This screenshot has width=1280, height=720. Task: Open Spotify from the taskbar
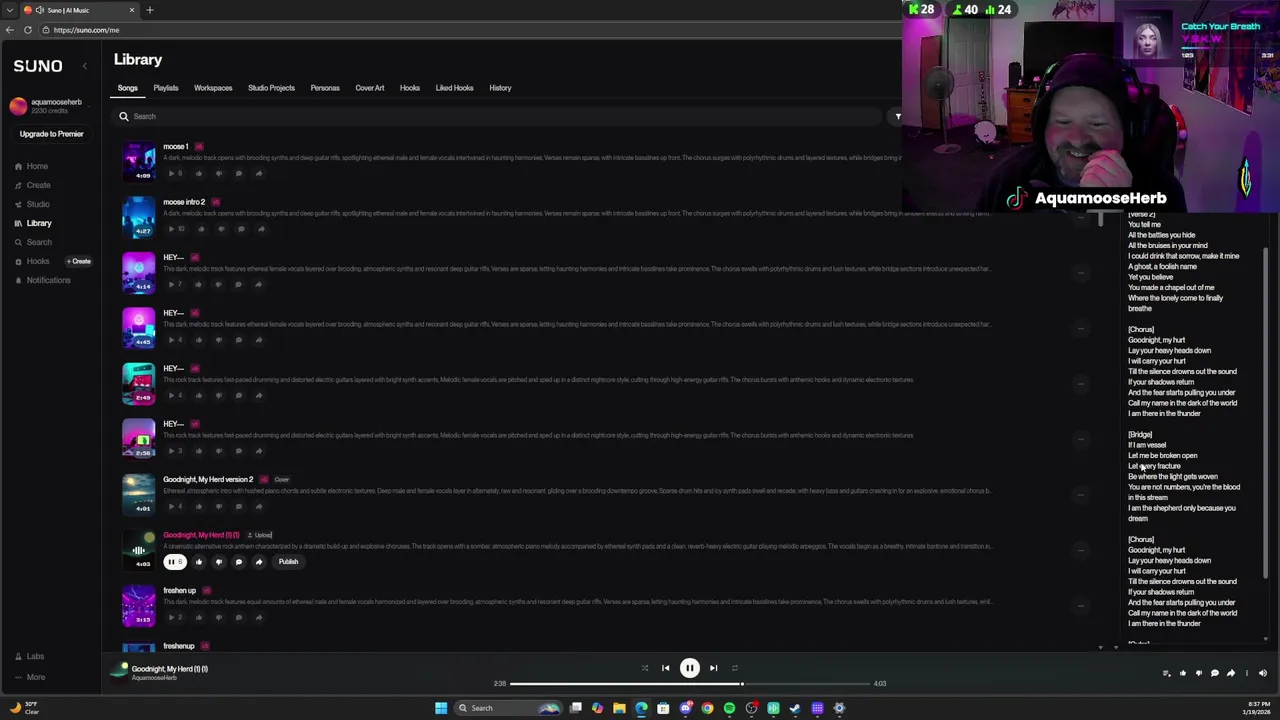coord(729,708)
